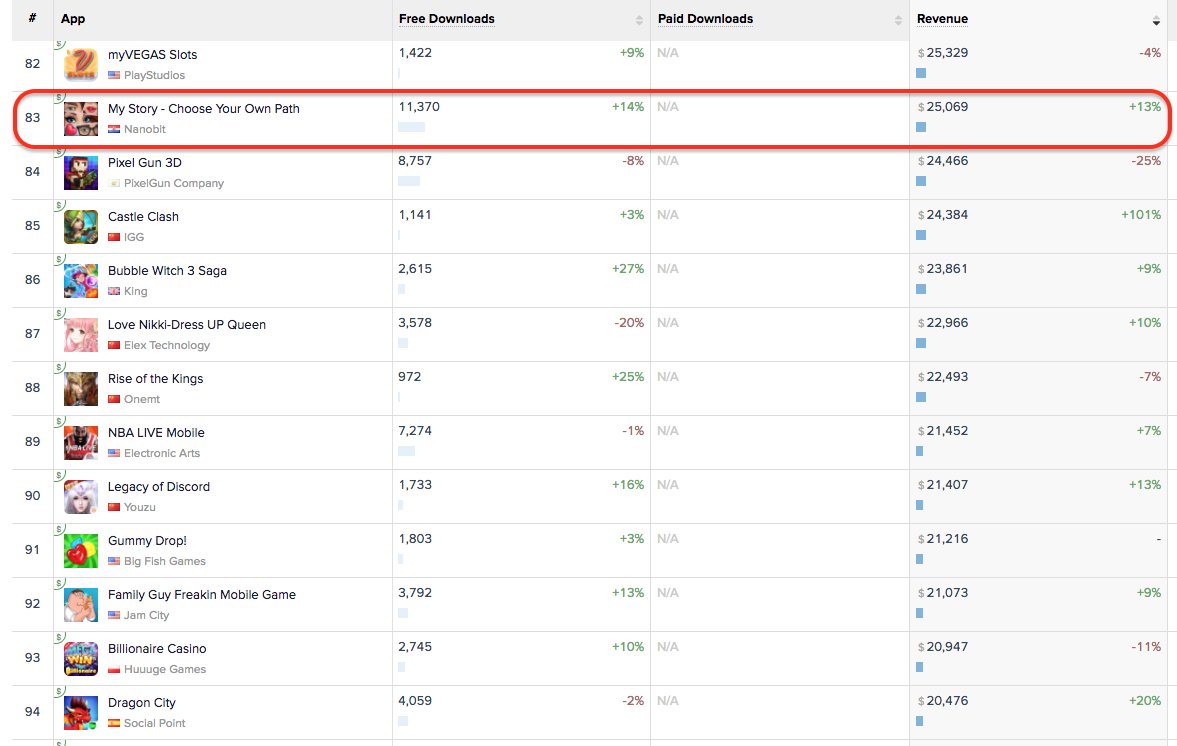Image resolution: width=1177 pixels, height=746 pixels.
Task: Open publisher Electronic Arts
Action: [162, 453]
